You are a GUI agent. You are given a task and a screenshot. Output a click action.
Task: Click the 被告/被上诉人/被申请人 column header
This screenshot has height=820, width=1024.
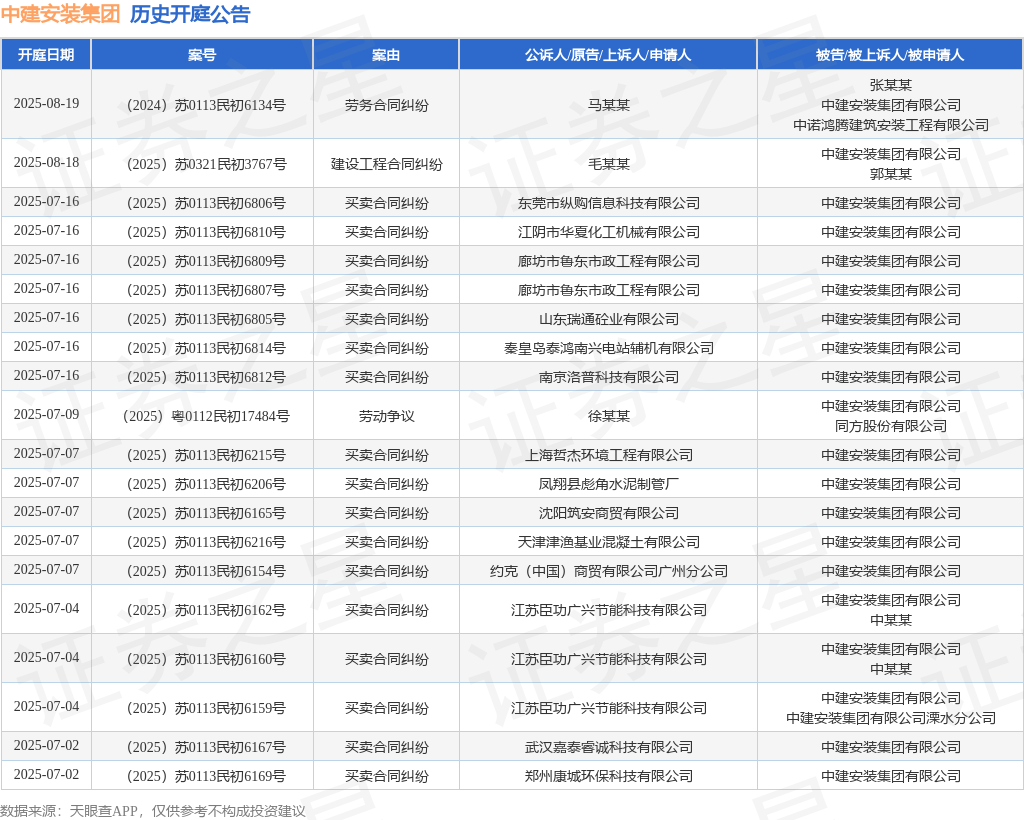pyautogui.click(x=890, y=54)
